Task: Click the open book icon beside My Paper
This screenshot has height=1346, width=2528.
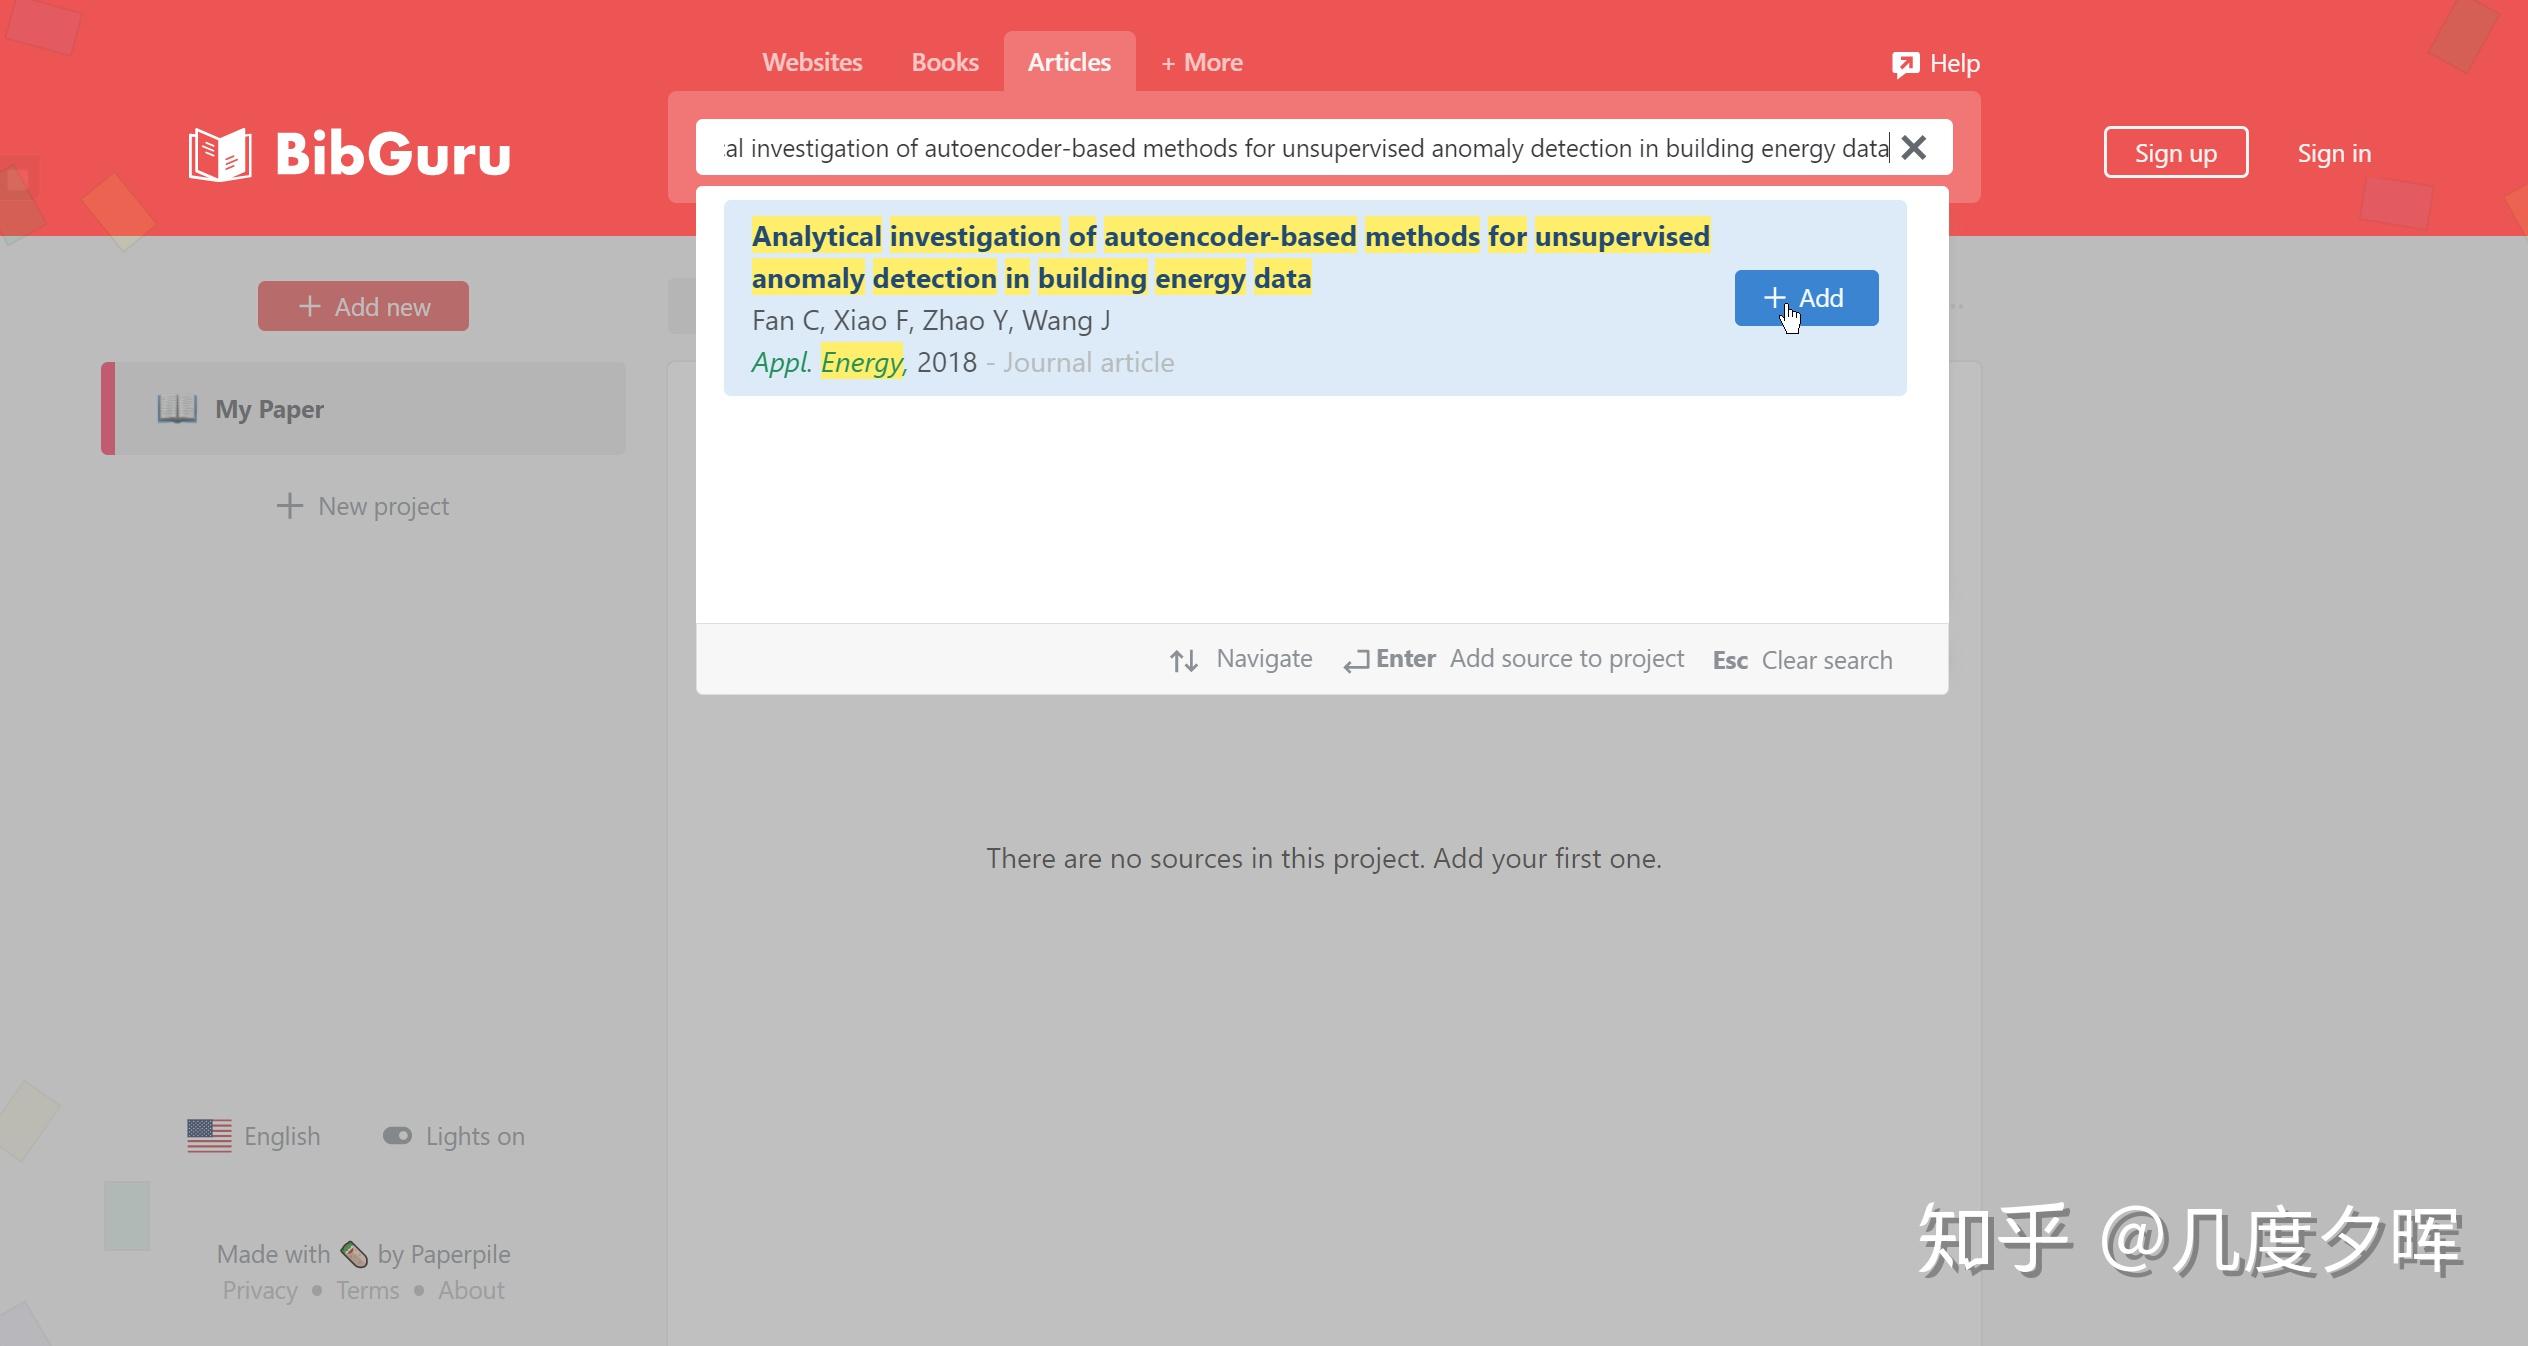Action: tap(177, 409)
